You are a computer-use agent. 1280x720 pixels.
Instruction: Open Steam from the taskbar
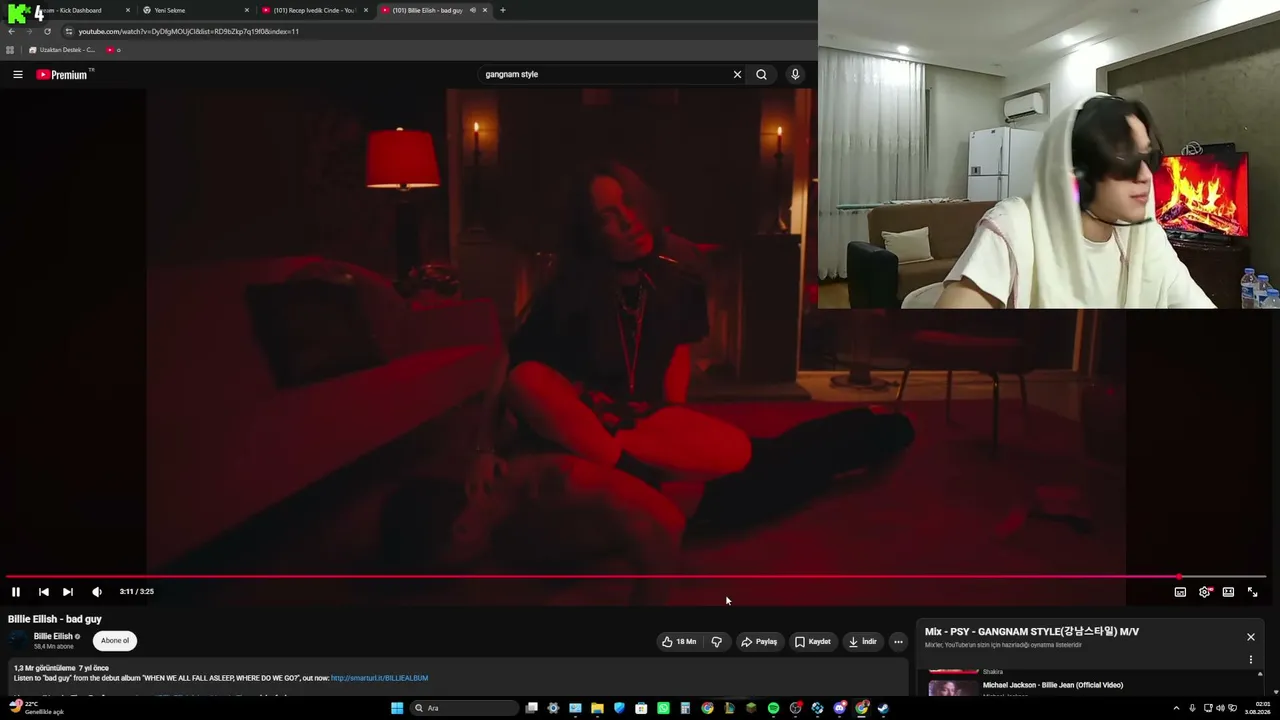tap(883, 708)
